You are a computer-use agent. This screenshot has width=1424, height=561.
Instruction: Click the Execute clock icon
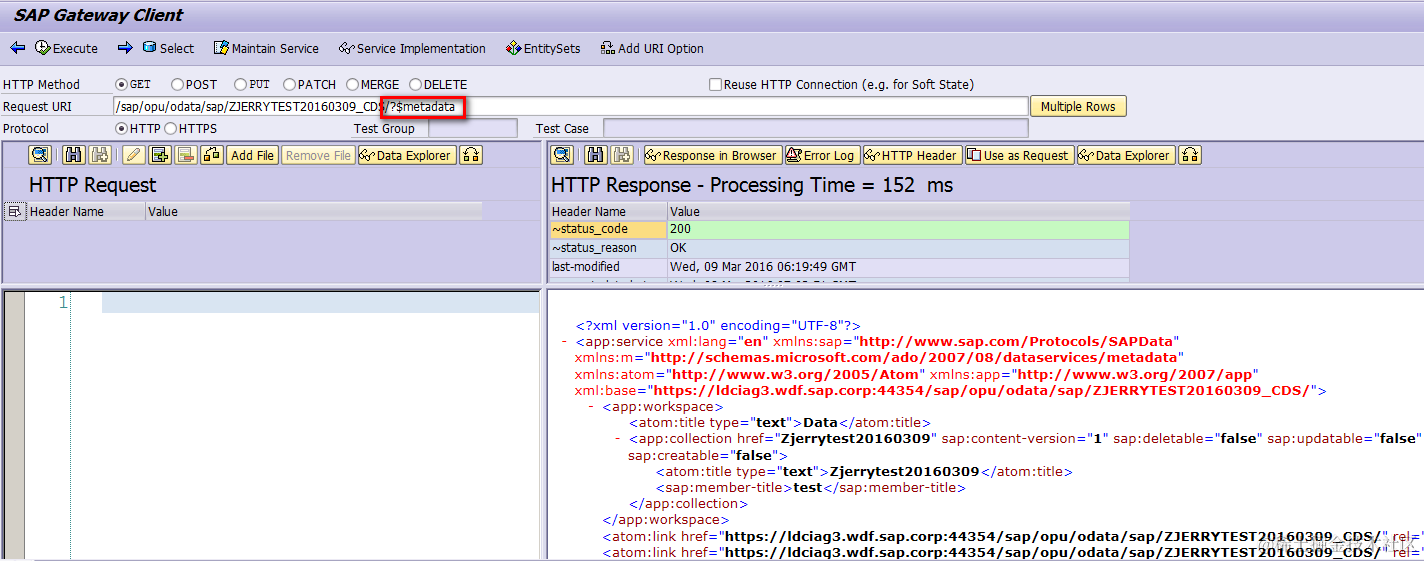point(43,48)
